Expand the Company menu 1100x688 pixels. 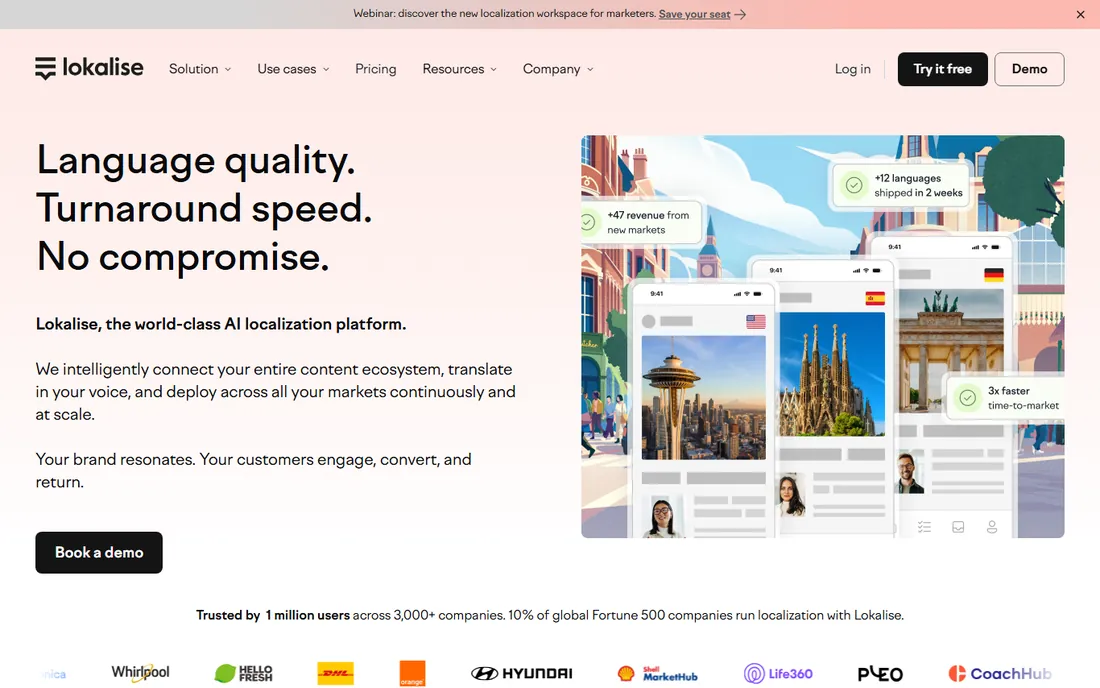[558, 69]
